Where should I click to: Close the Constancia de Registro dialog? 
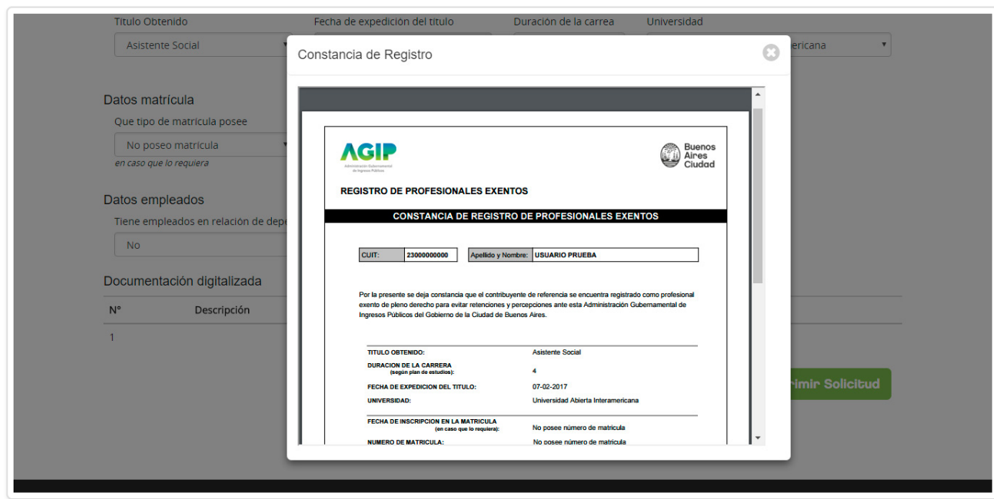[x=770, y=53]
